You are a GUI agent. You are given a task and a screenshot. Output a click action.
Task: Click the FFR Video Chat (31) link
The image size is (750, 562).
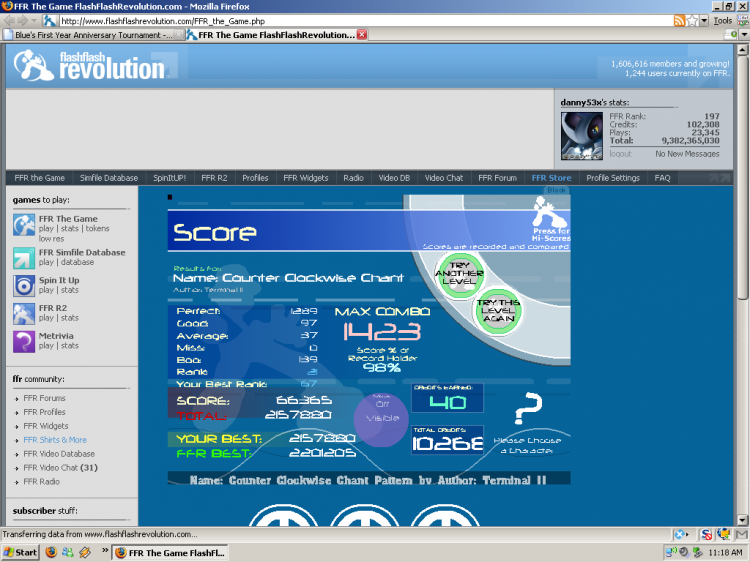(x=60, y=467)
